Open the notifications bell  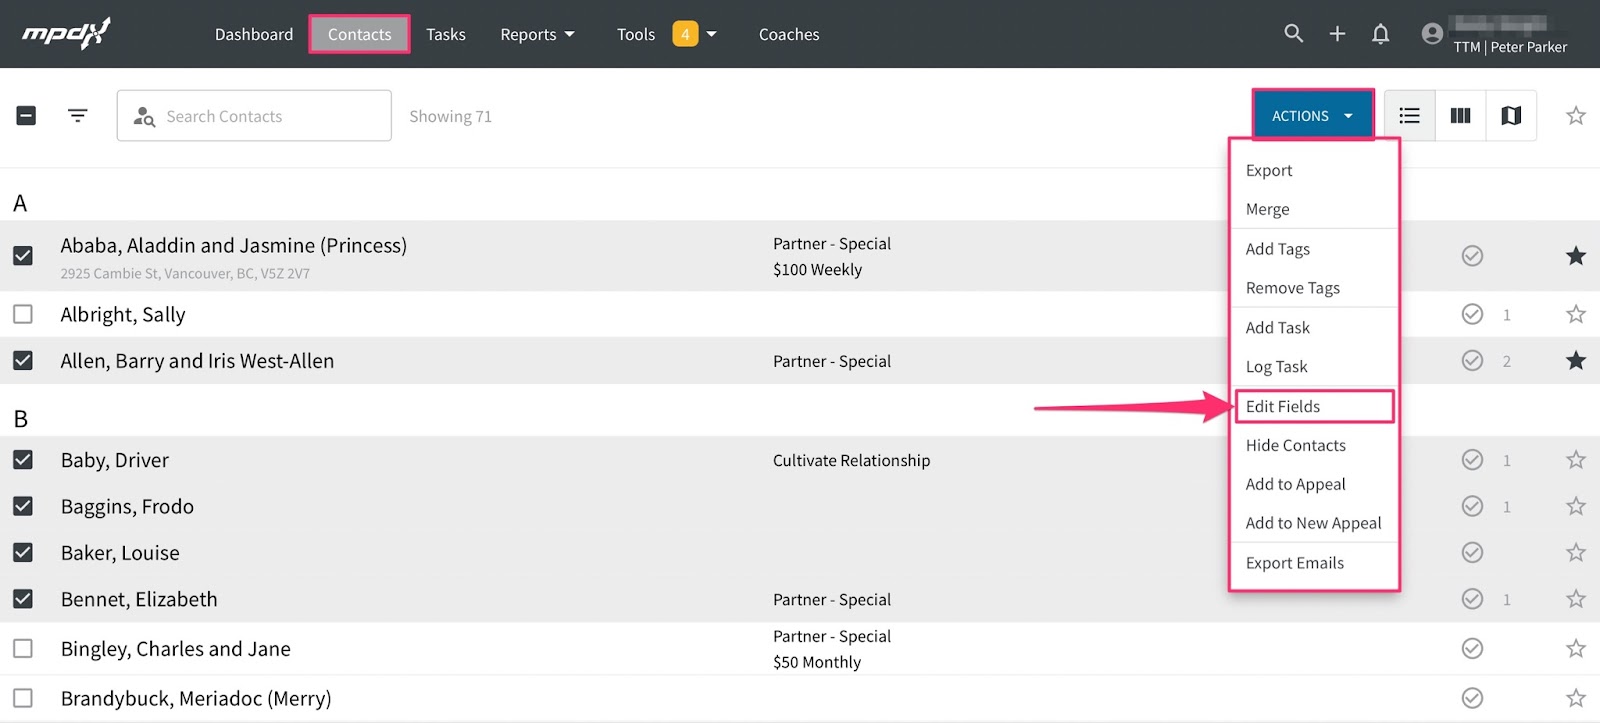[x=1380, y=34]
